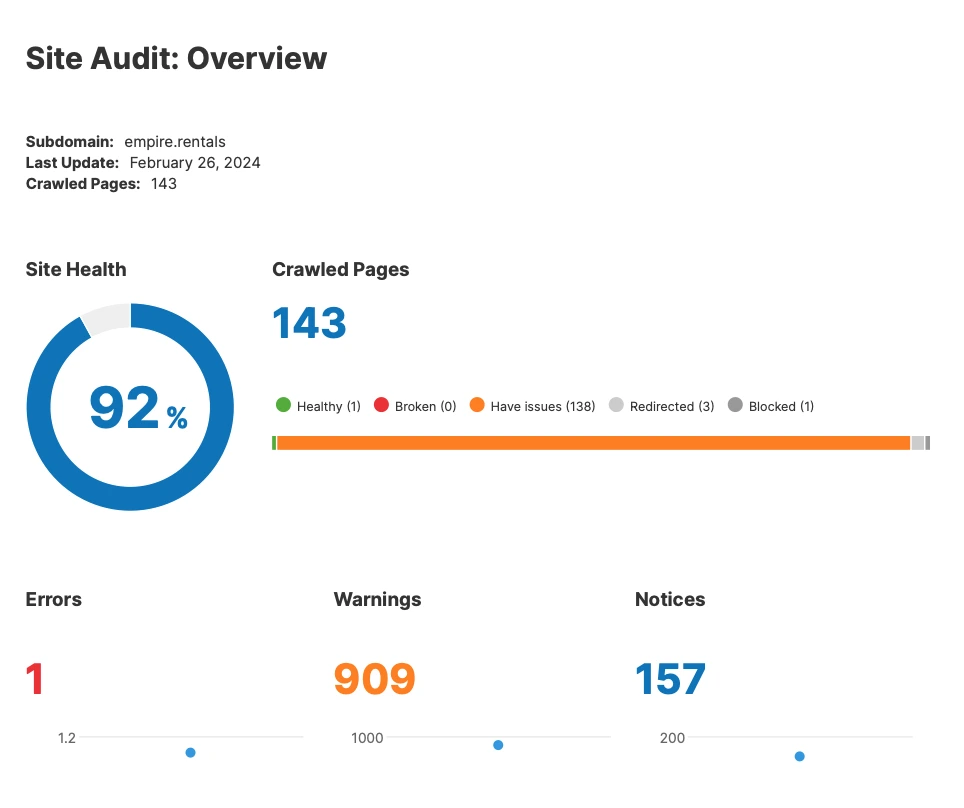
Task: Click the orange Have issues legend dot
Action: pyautogui.click(x=477, y=405)
